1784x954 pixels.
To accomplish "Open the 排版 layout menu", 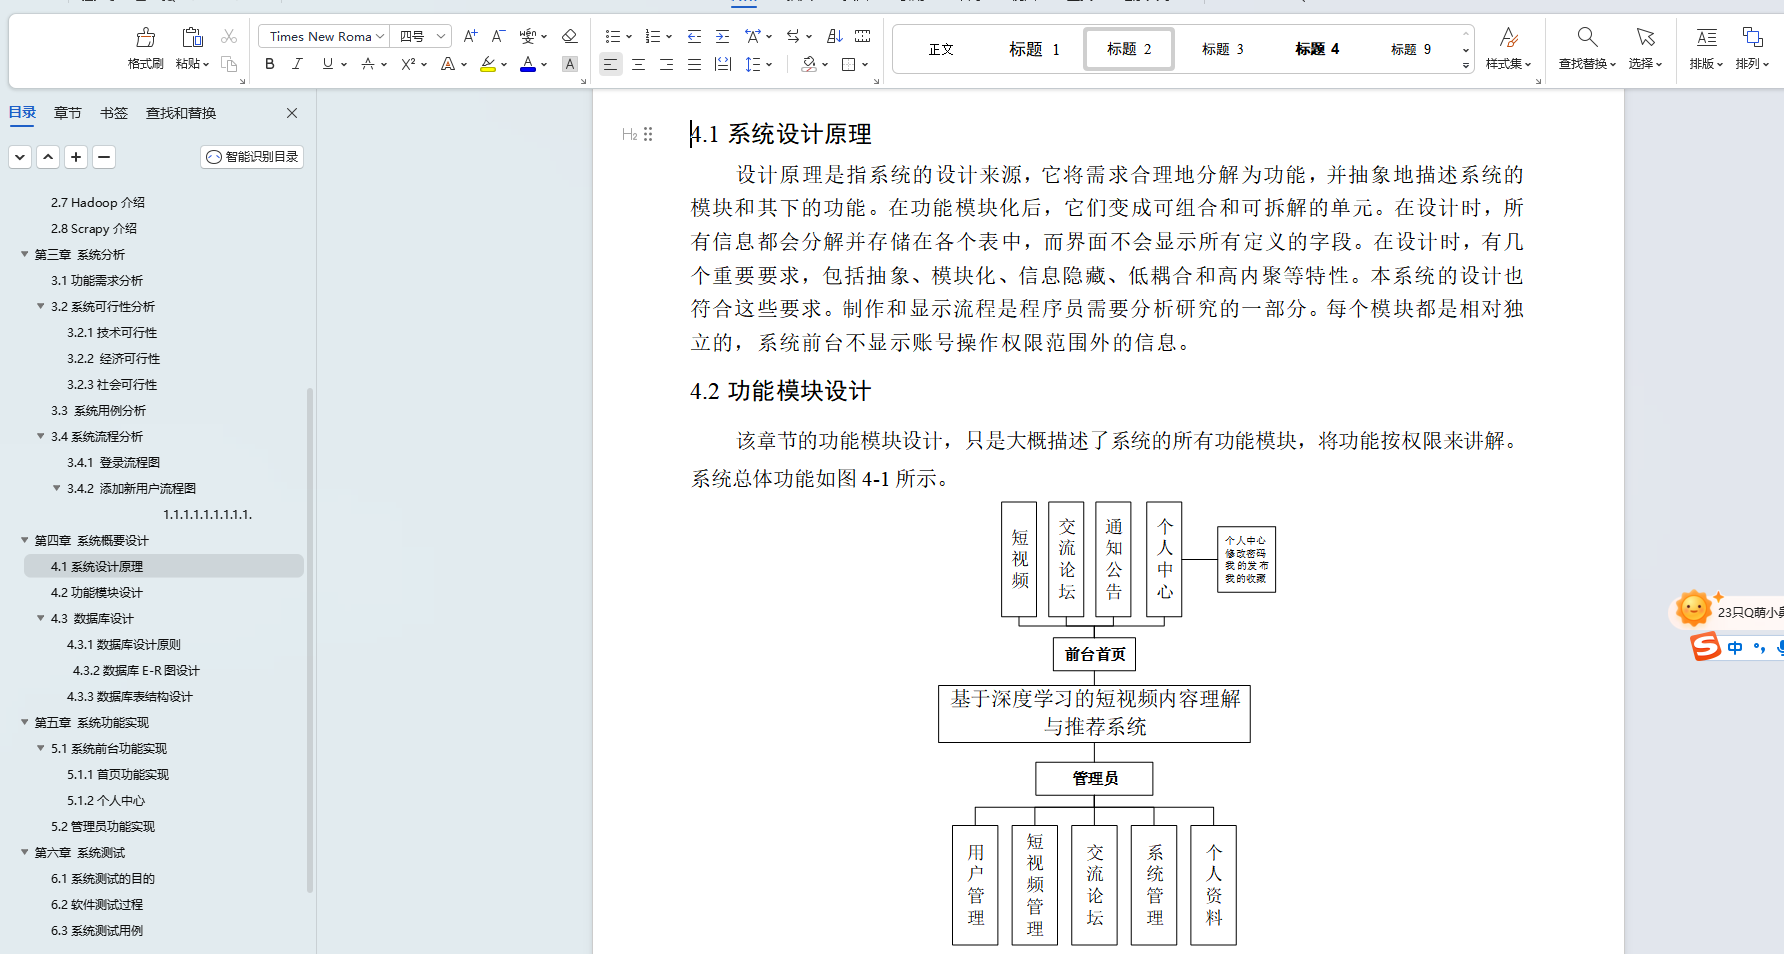I will click(x=1706, y=48).
